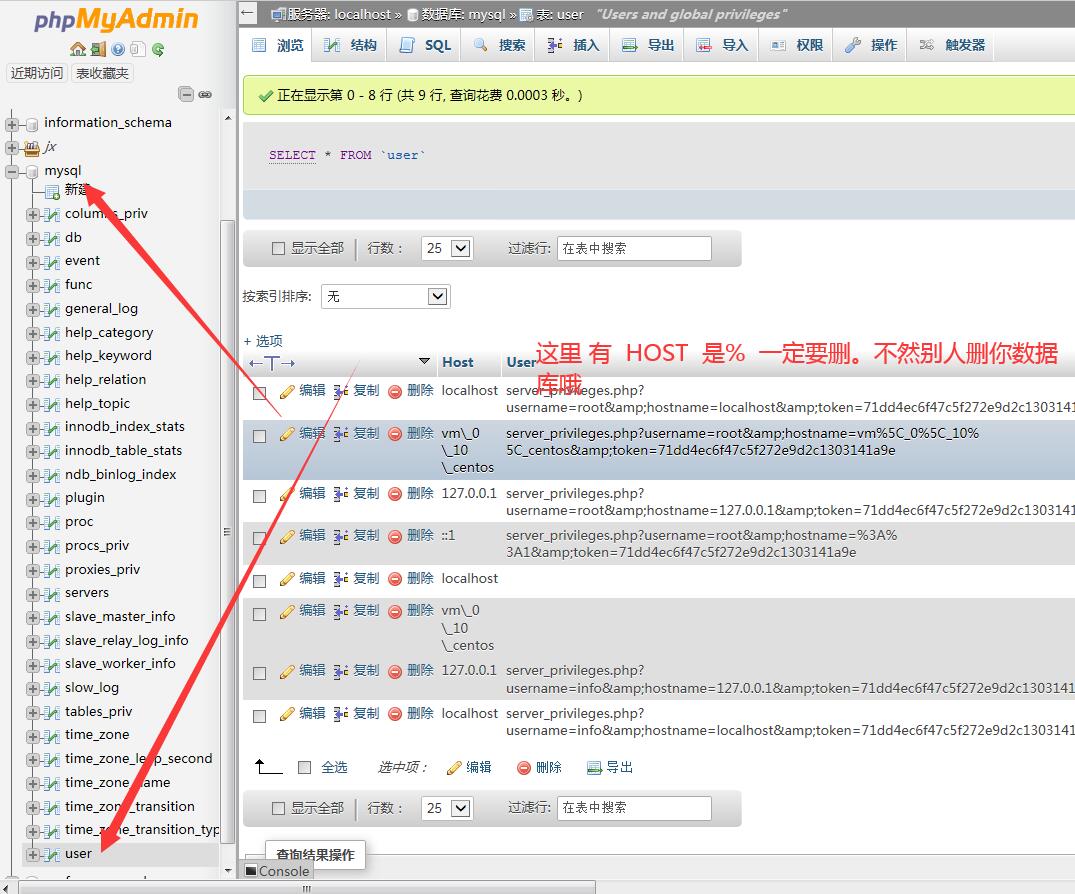Click the logout door icon
The height and width of the screenshot is (894, 1075).
click(97, 49)
